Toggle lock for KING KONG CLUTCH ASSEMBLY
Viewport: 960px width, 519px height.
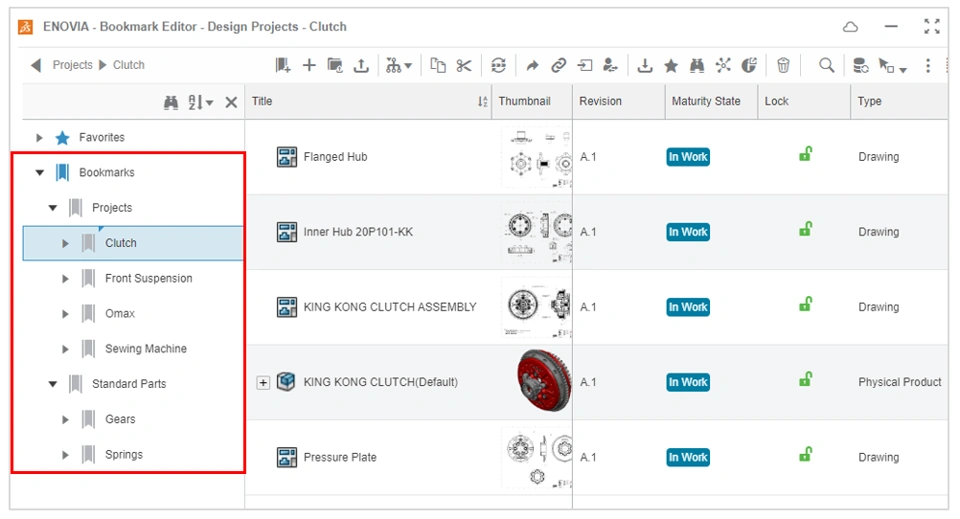click(805, 304)
